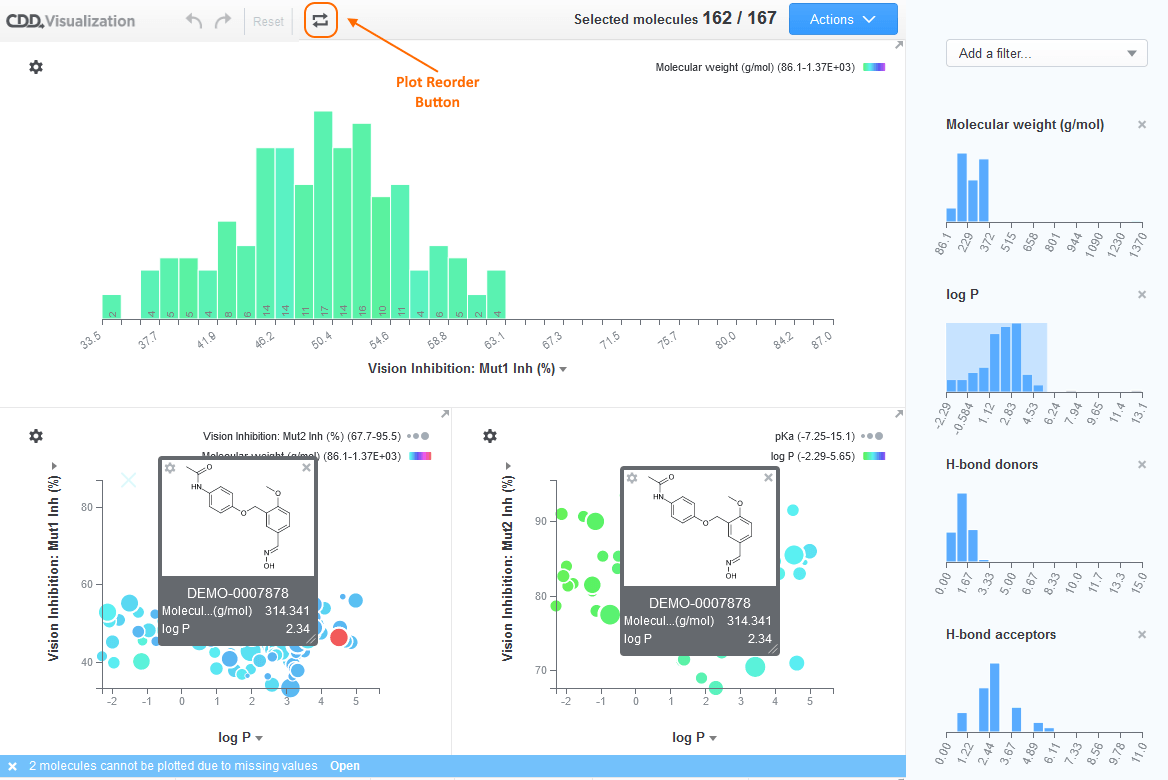Open the histogram plot settings gear
Image resolution: width=1168 pixels, height=780 pixels.
36,67
